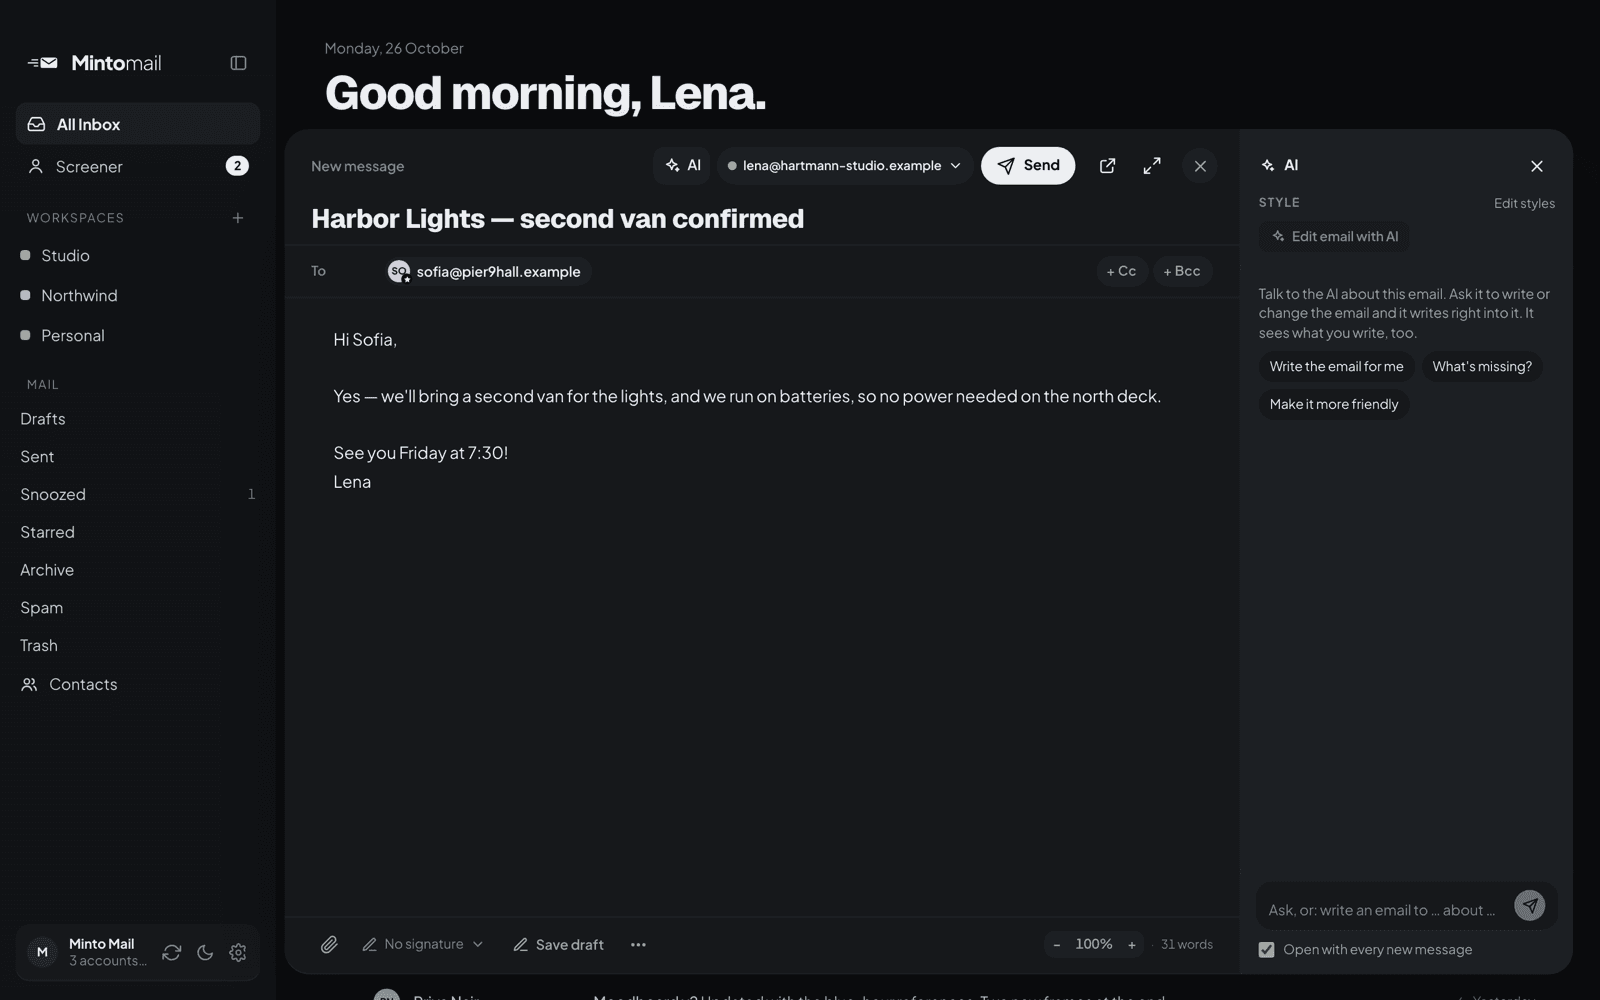Close the AI side panel
Screen dimensions: 1600x1000
[x=1537, y=166]
